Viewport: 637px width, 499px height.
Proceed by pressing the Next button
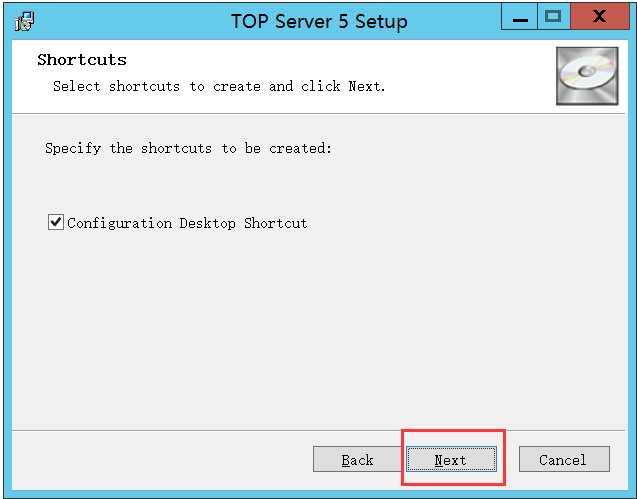point(450,460)
